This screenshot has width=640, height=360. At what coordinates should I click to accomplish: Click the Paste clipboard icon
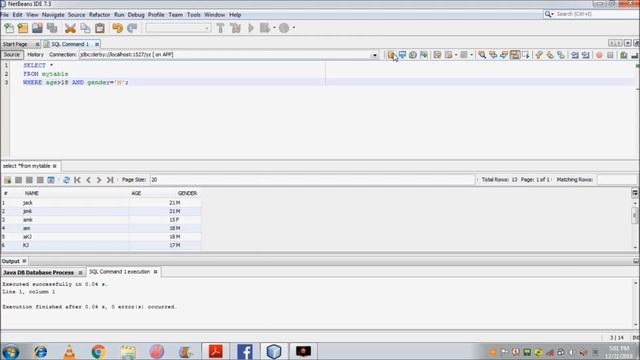click(100, 28)
